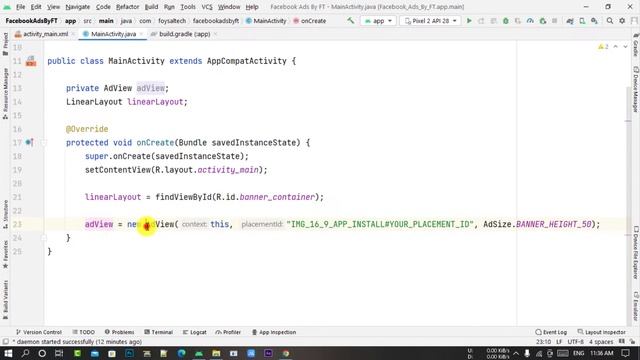The image size is (640, 360).
Task: Start debugging with the green bug icon
Action: click(x=506, y=20)
